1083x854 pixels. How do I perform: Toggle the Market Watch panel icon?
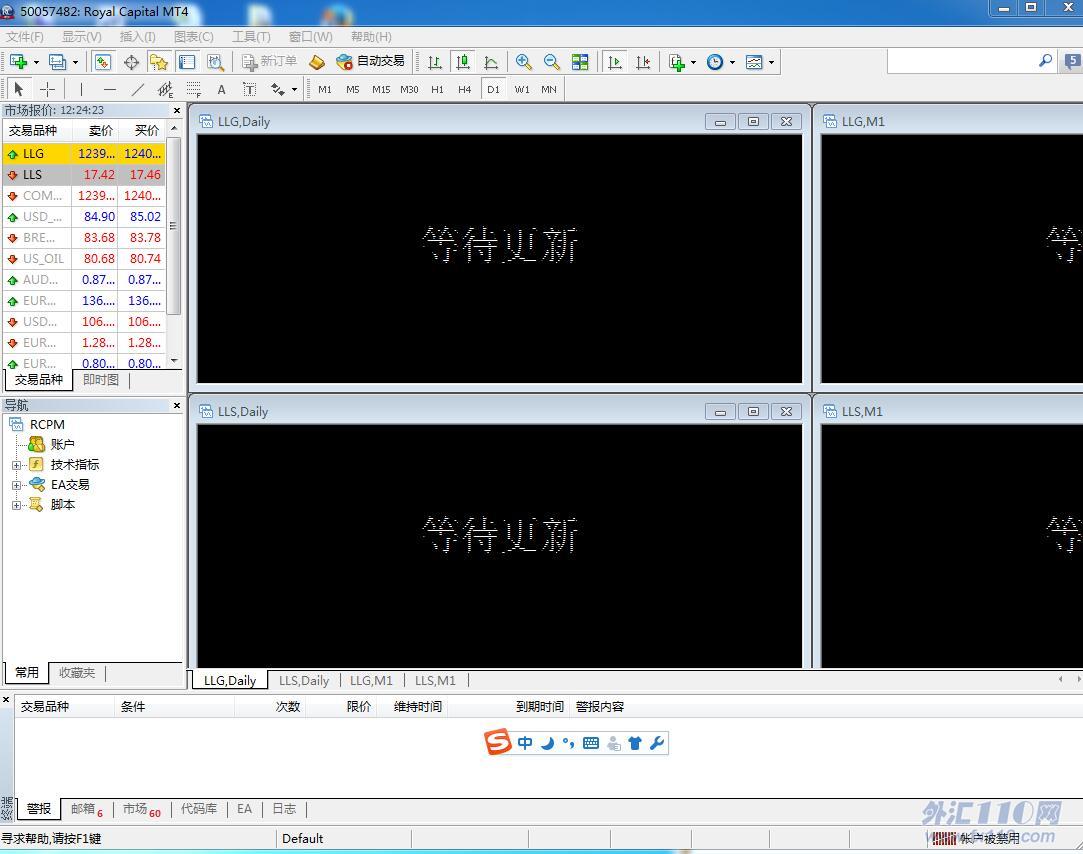(x=103, y=62)
